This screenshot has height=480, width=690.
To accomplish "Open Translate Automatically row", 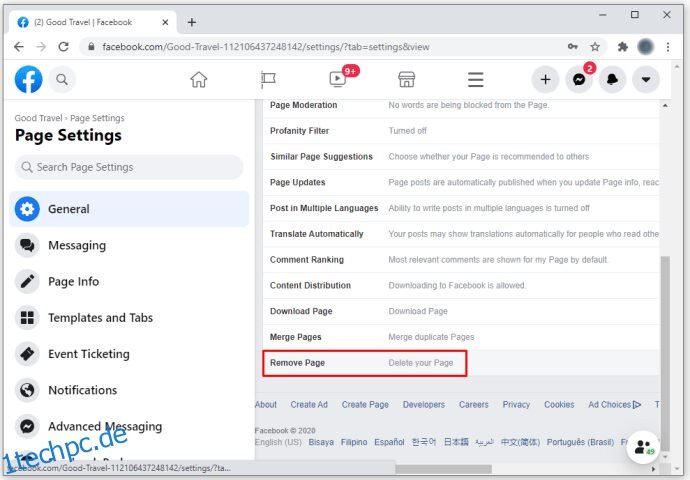I will [x=461, y=234].
